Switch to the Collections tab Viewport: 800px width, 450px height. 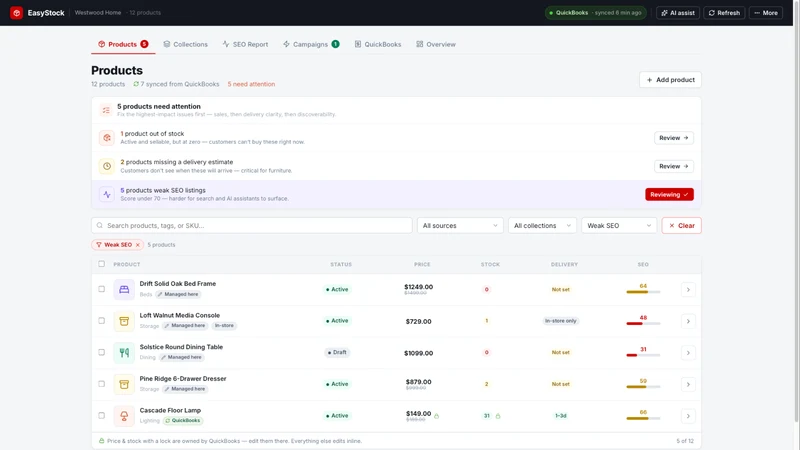pos(185,44)
